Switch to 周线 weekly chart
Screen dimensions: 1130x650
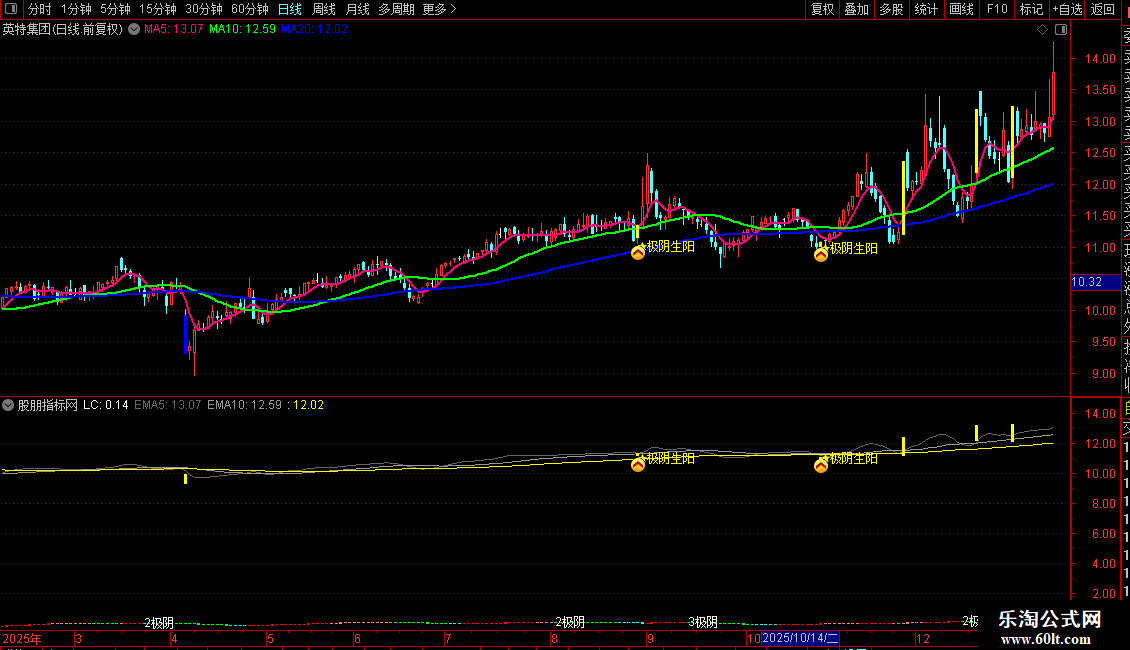pyautogui.click(x=324, y=9)
